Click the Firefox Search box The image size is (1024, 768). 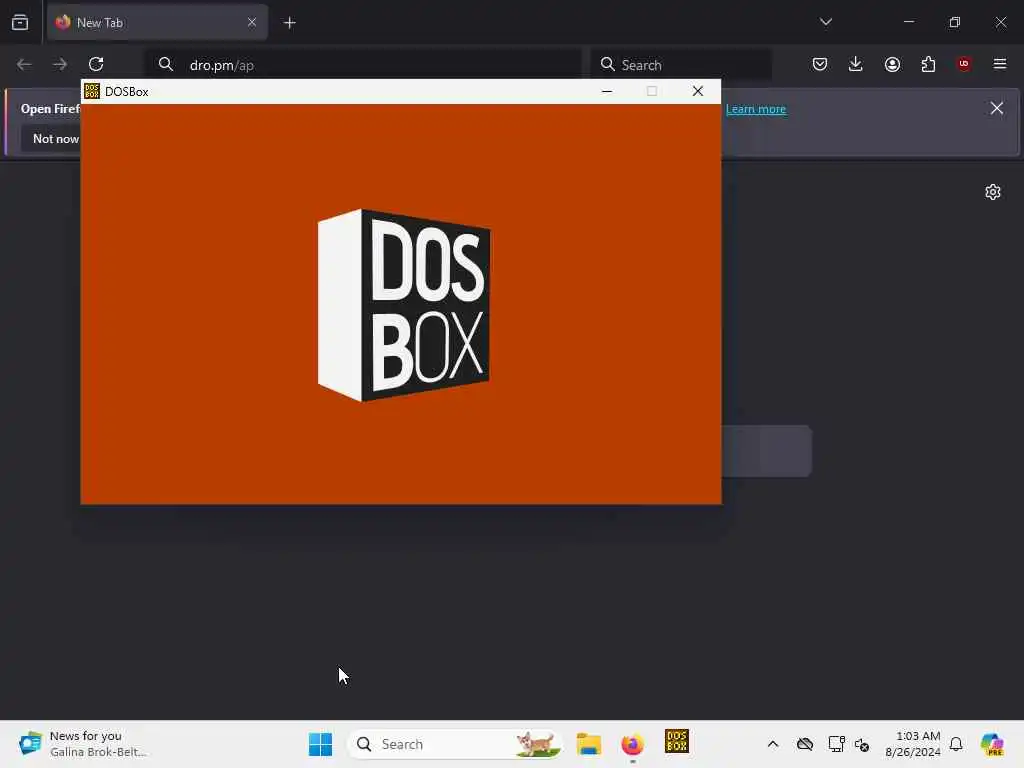[x=680, y=65]
